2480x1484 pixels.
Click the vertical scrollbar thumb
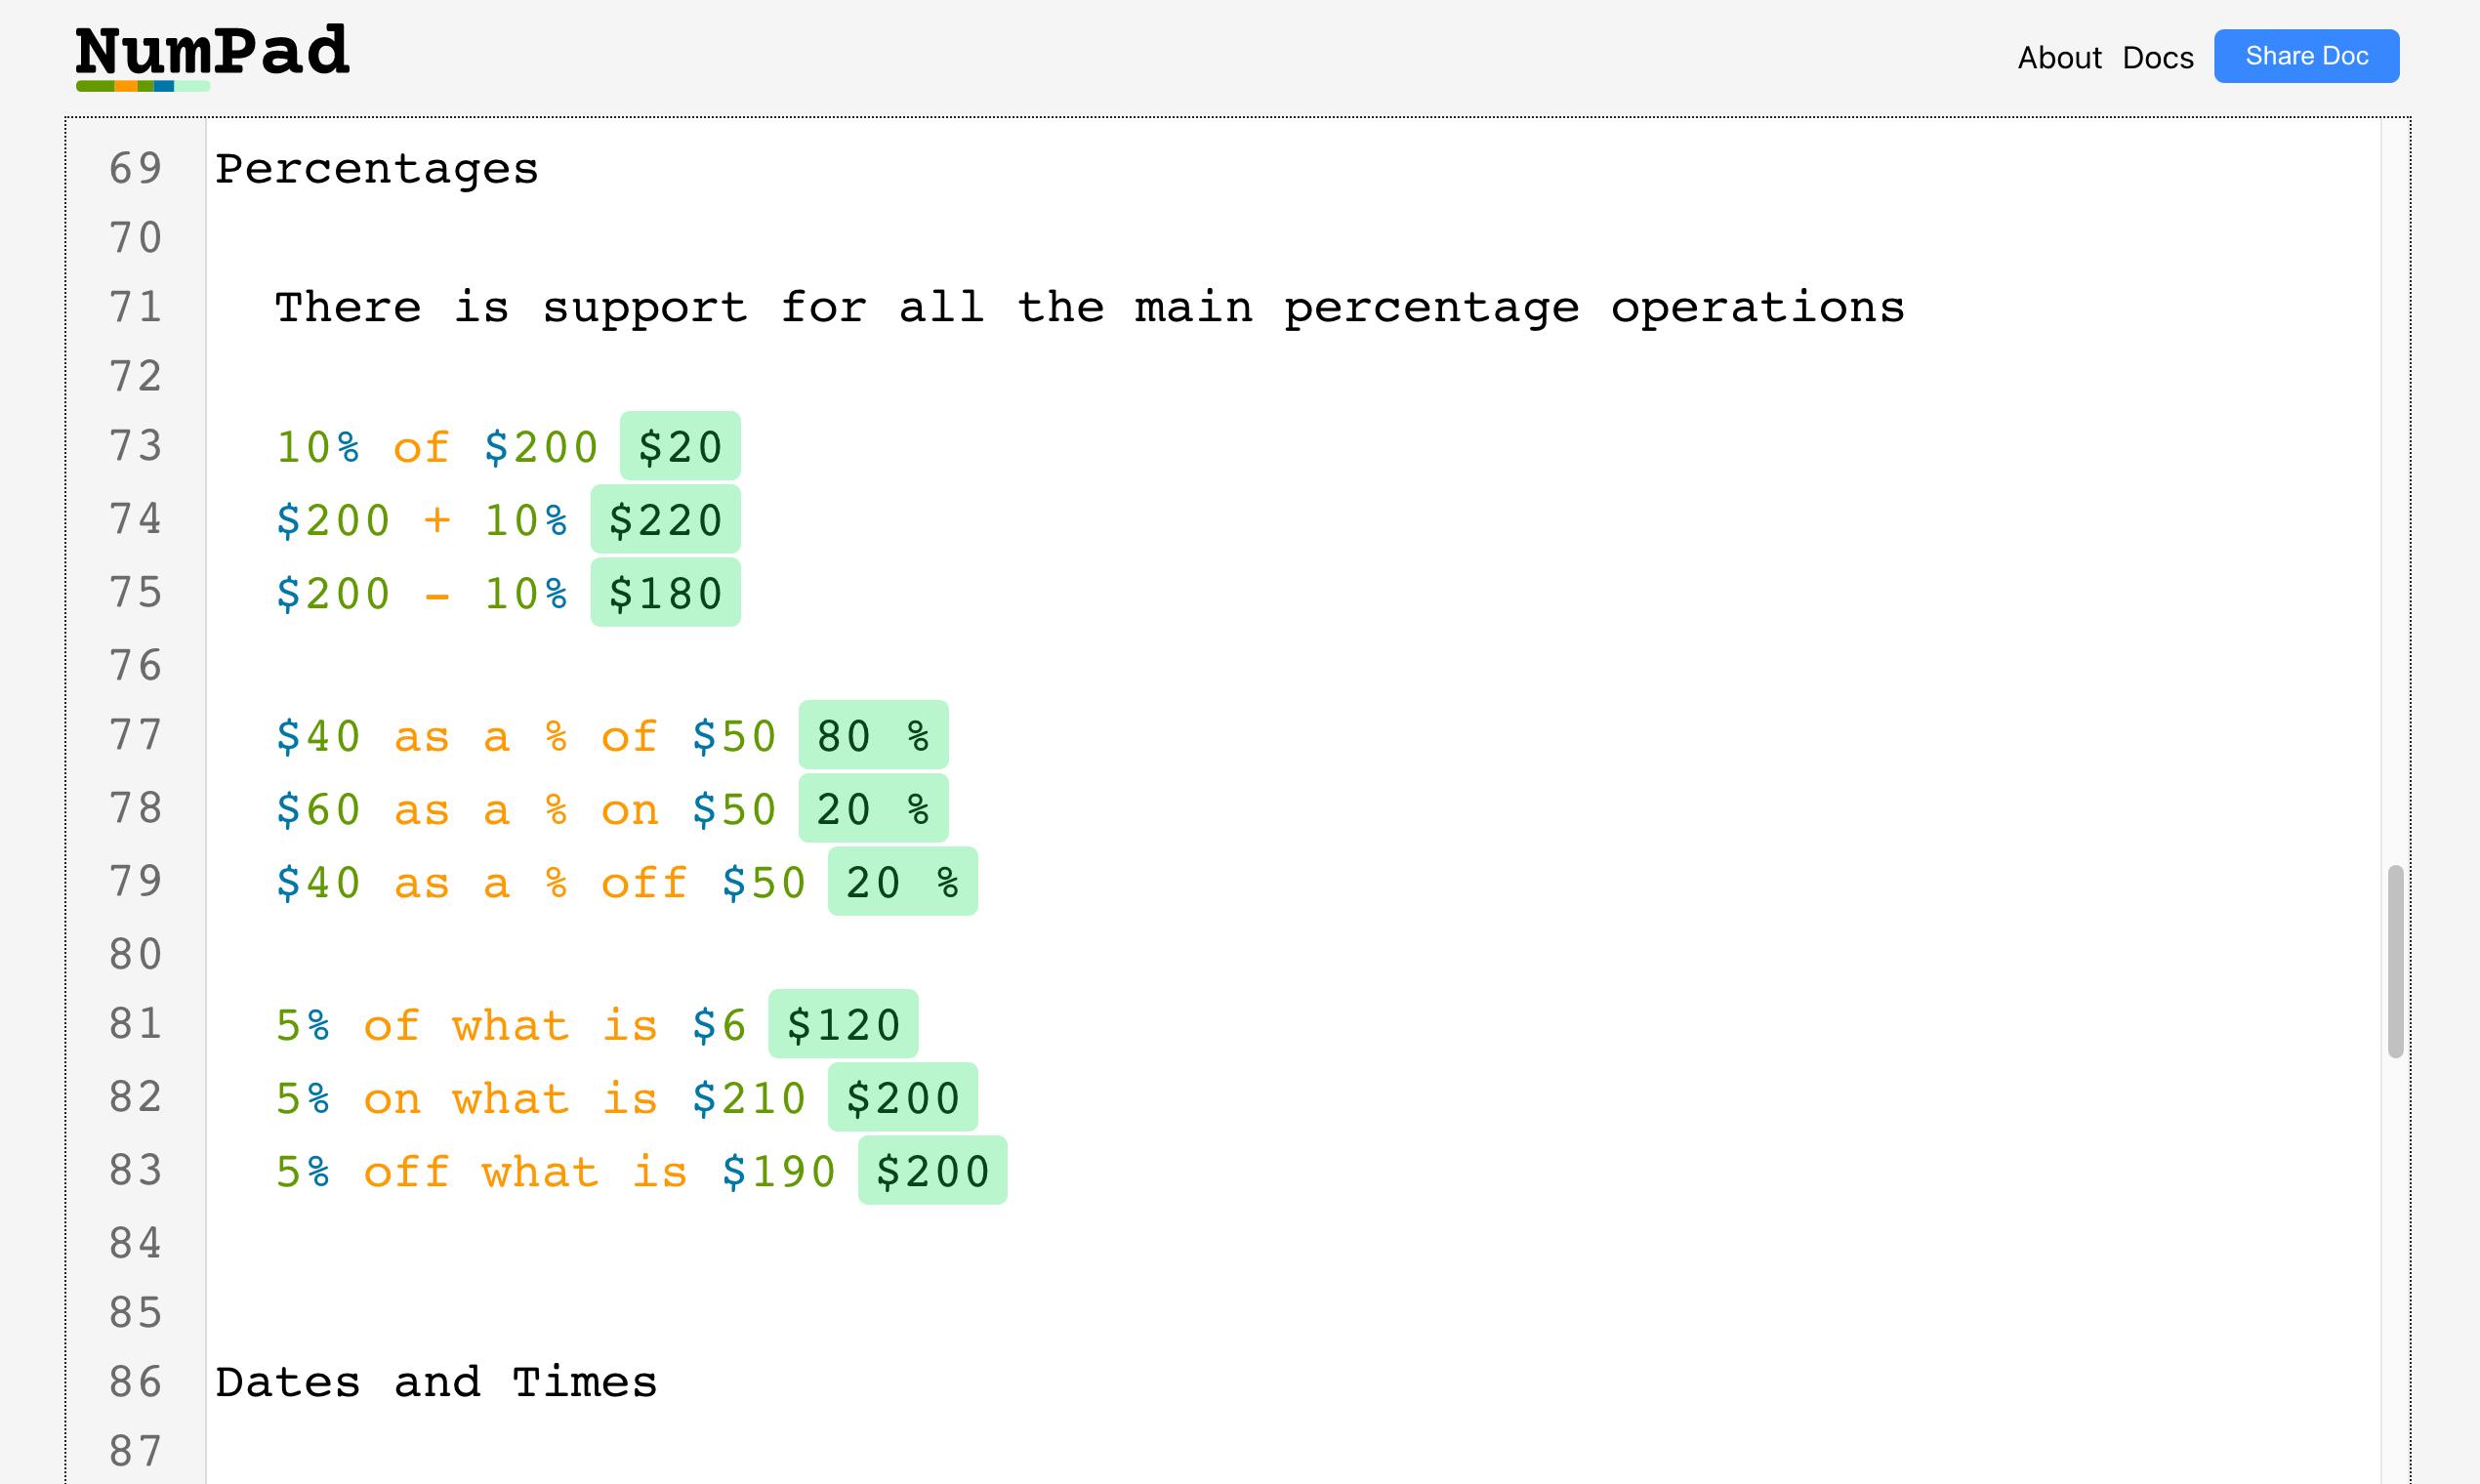[2395, 961]
